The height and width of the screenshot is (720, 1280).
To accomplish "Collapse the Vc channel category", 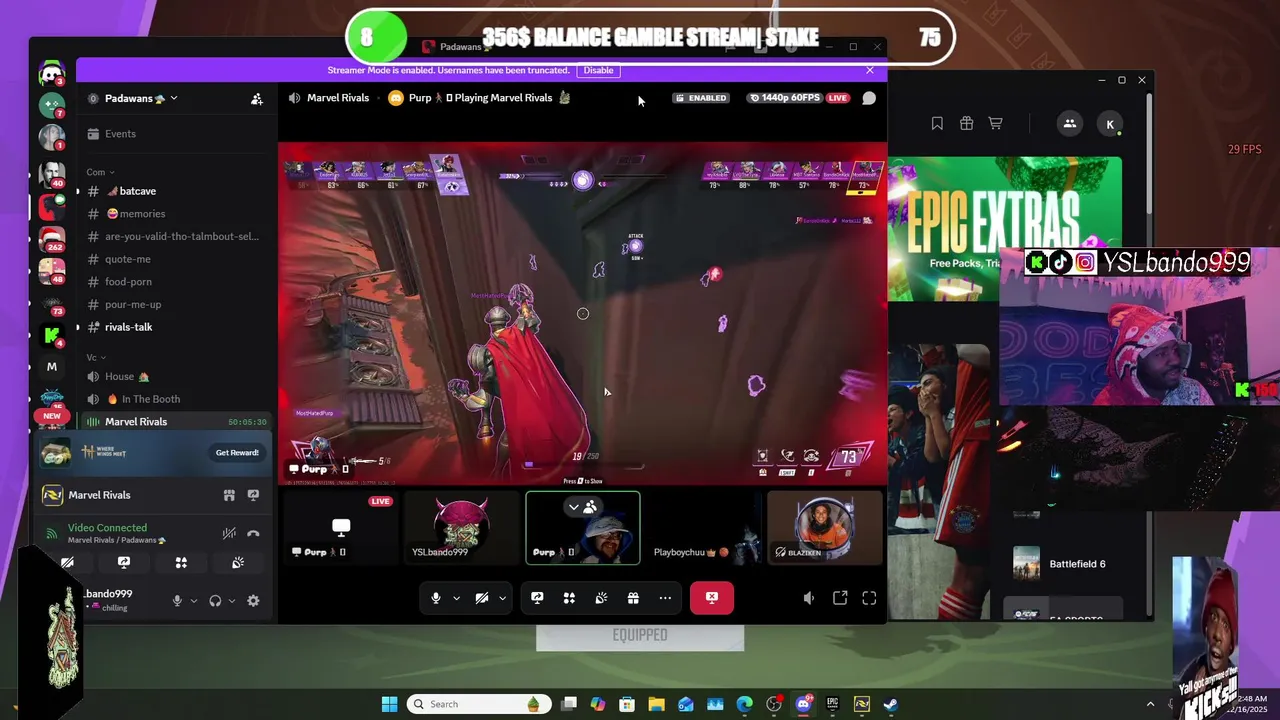I will click(97, 357).
